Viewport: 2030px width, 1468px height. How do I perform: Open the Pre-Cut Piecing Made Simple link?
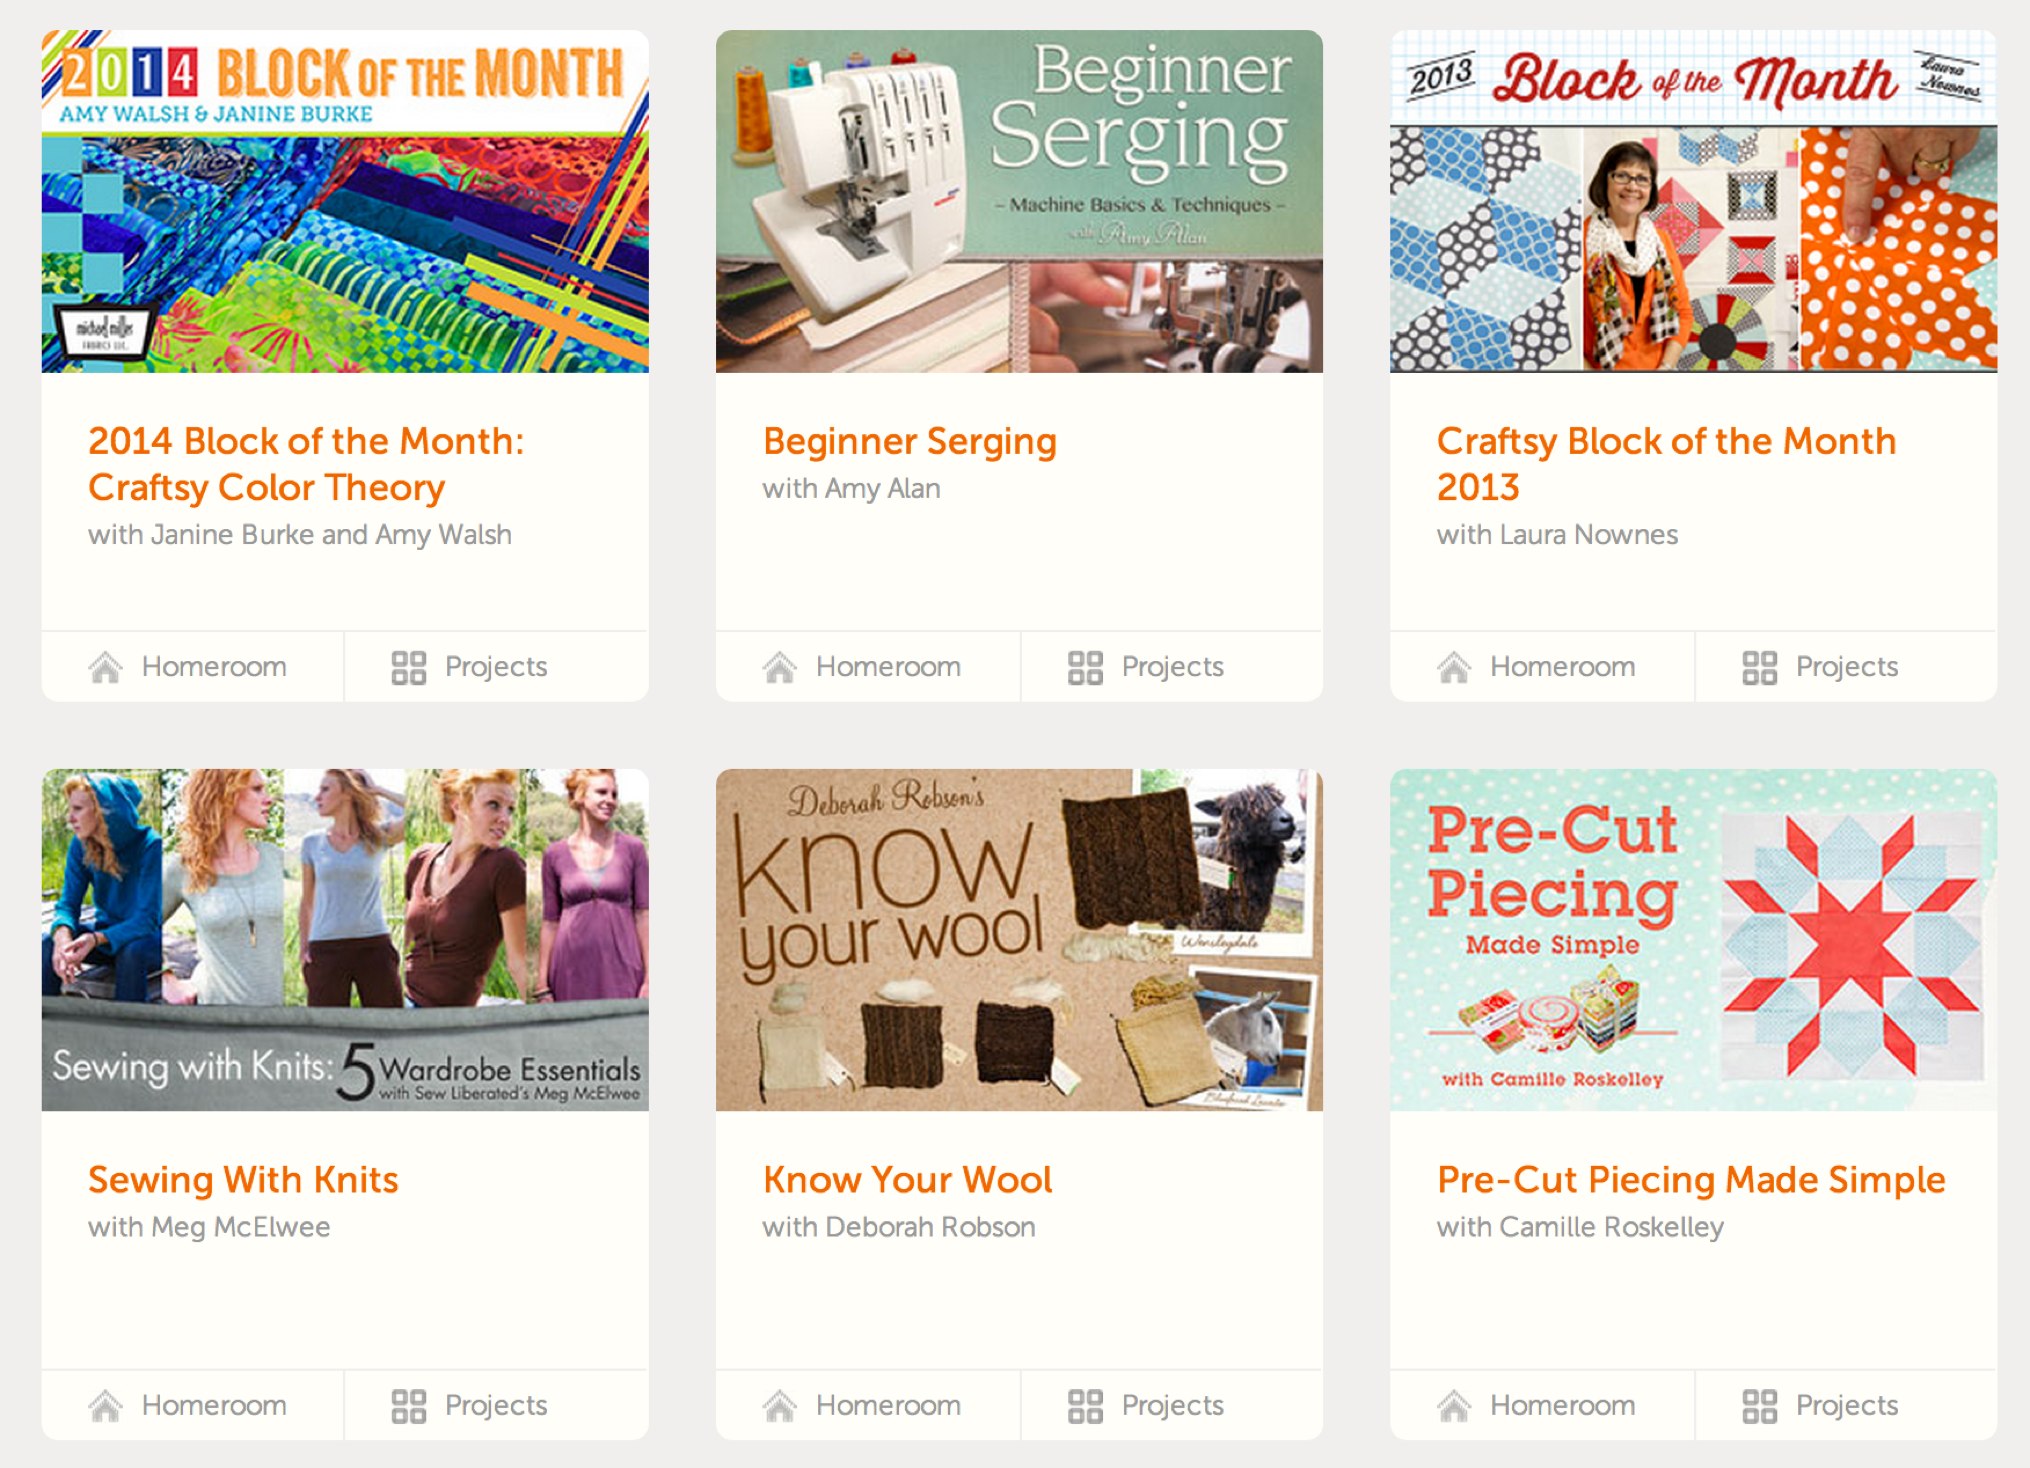[x=1690, y=1179]
